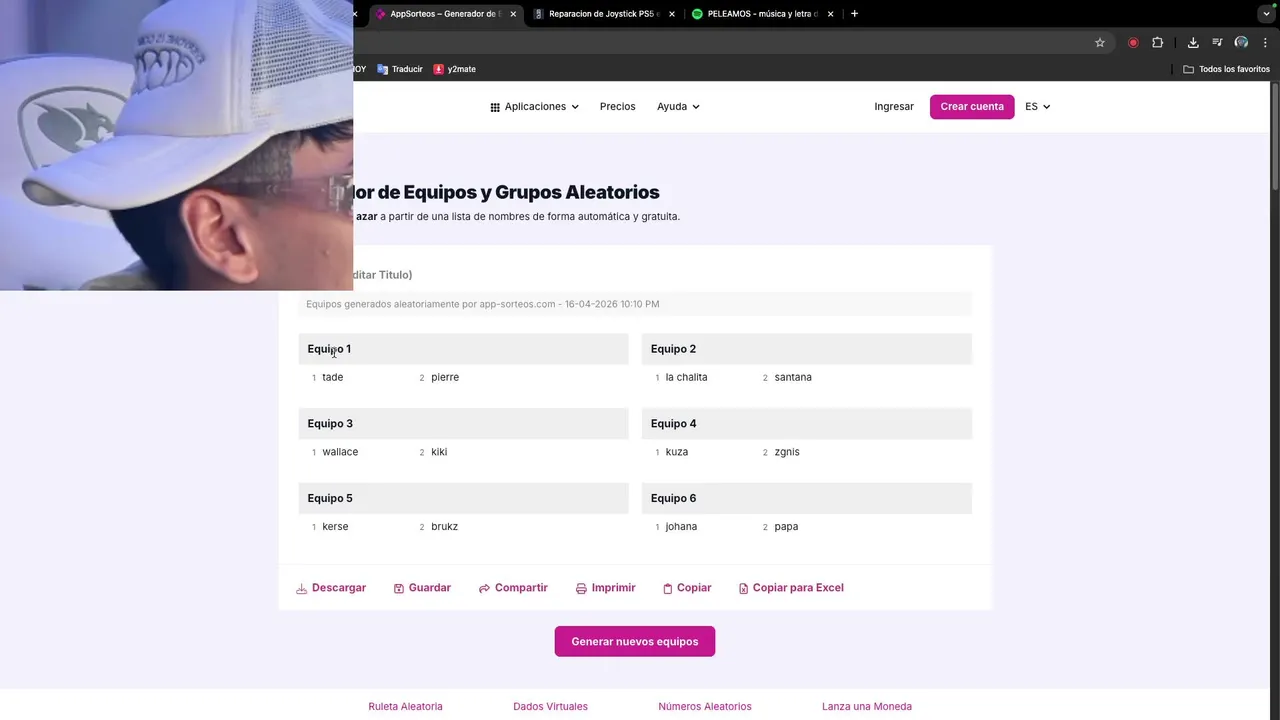Click the Crear cuenta button
Viewport: 1280px width, 720px height.
(972, 107)
